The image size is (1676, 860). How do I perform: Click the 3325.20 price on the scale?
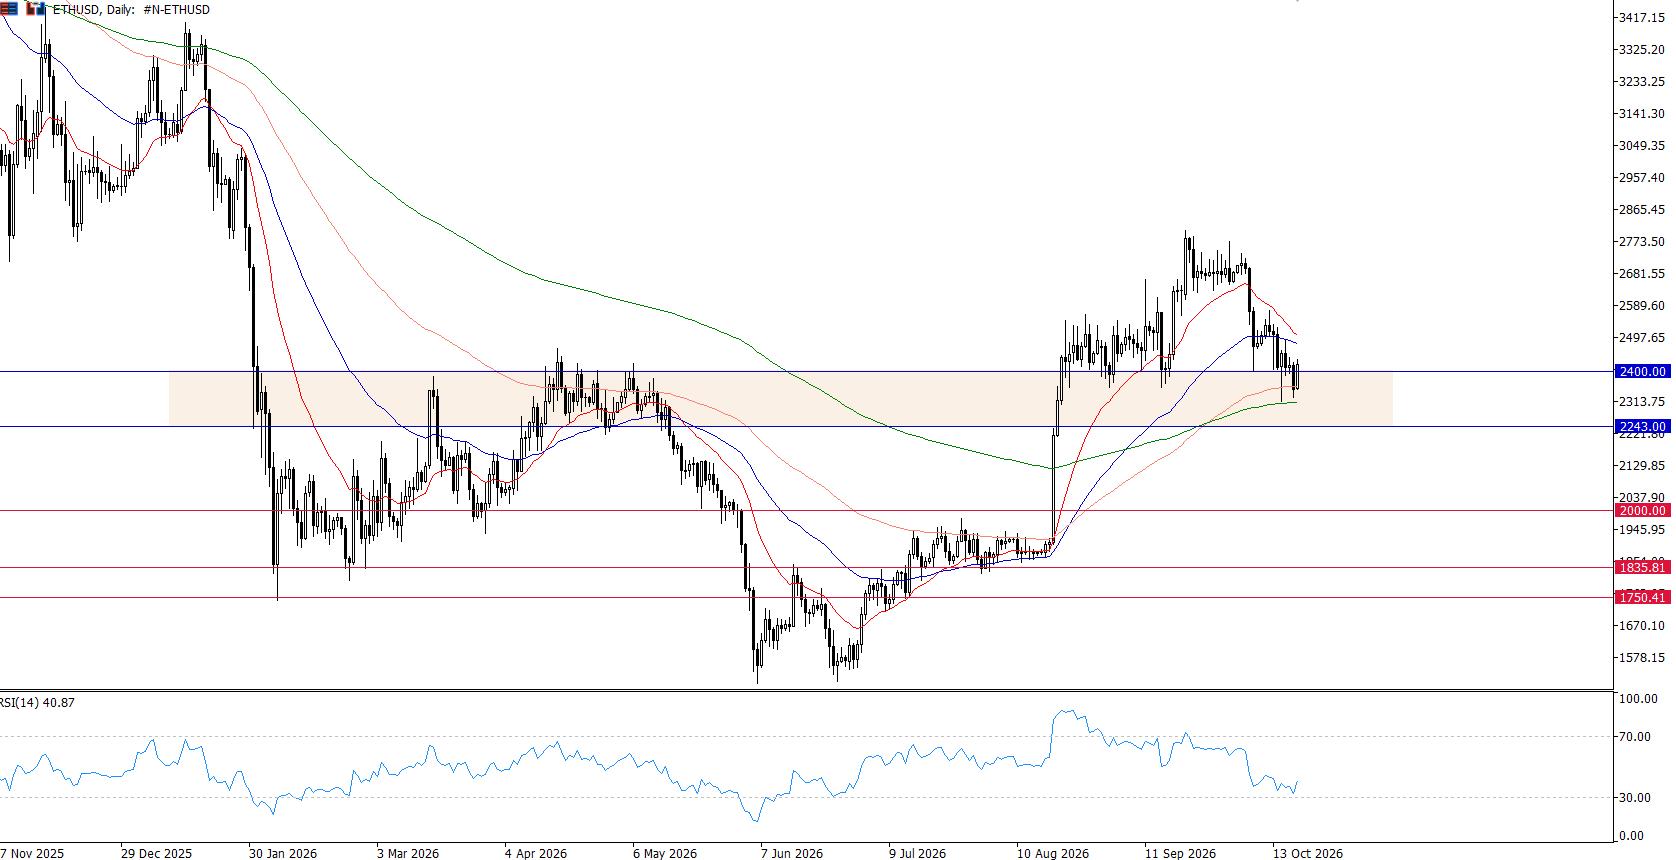(x=1642, y=50)
